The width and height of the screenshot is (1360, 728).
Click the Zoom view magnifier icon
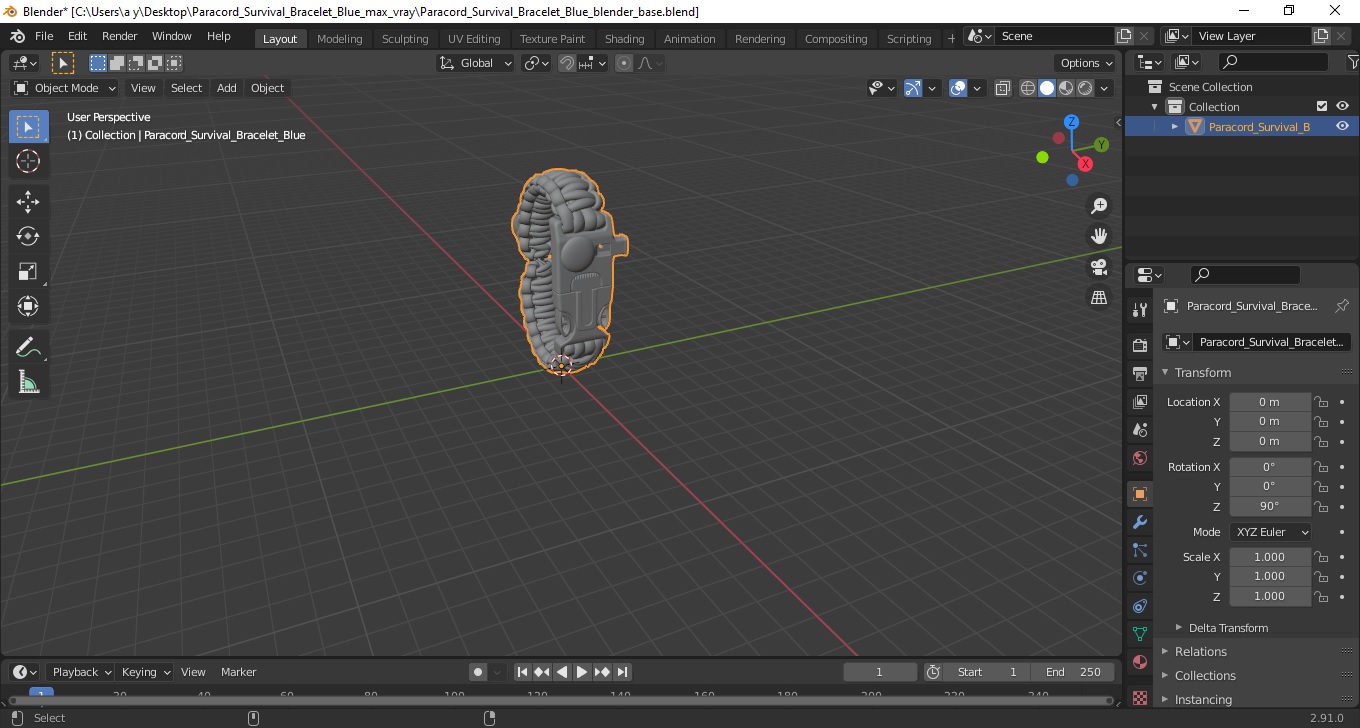(x=1099, y=205)
